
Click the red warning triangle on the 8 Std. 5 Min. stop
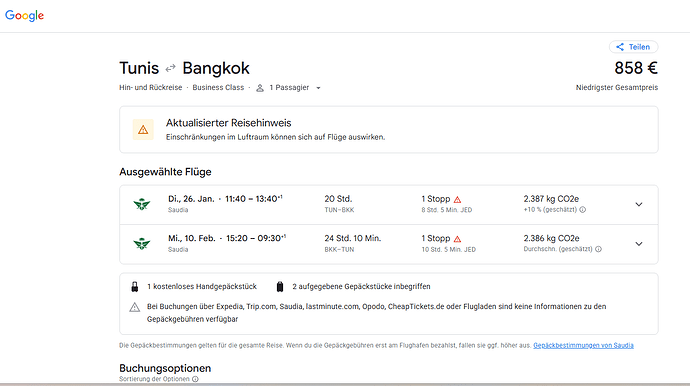(x=458, y=199)
